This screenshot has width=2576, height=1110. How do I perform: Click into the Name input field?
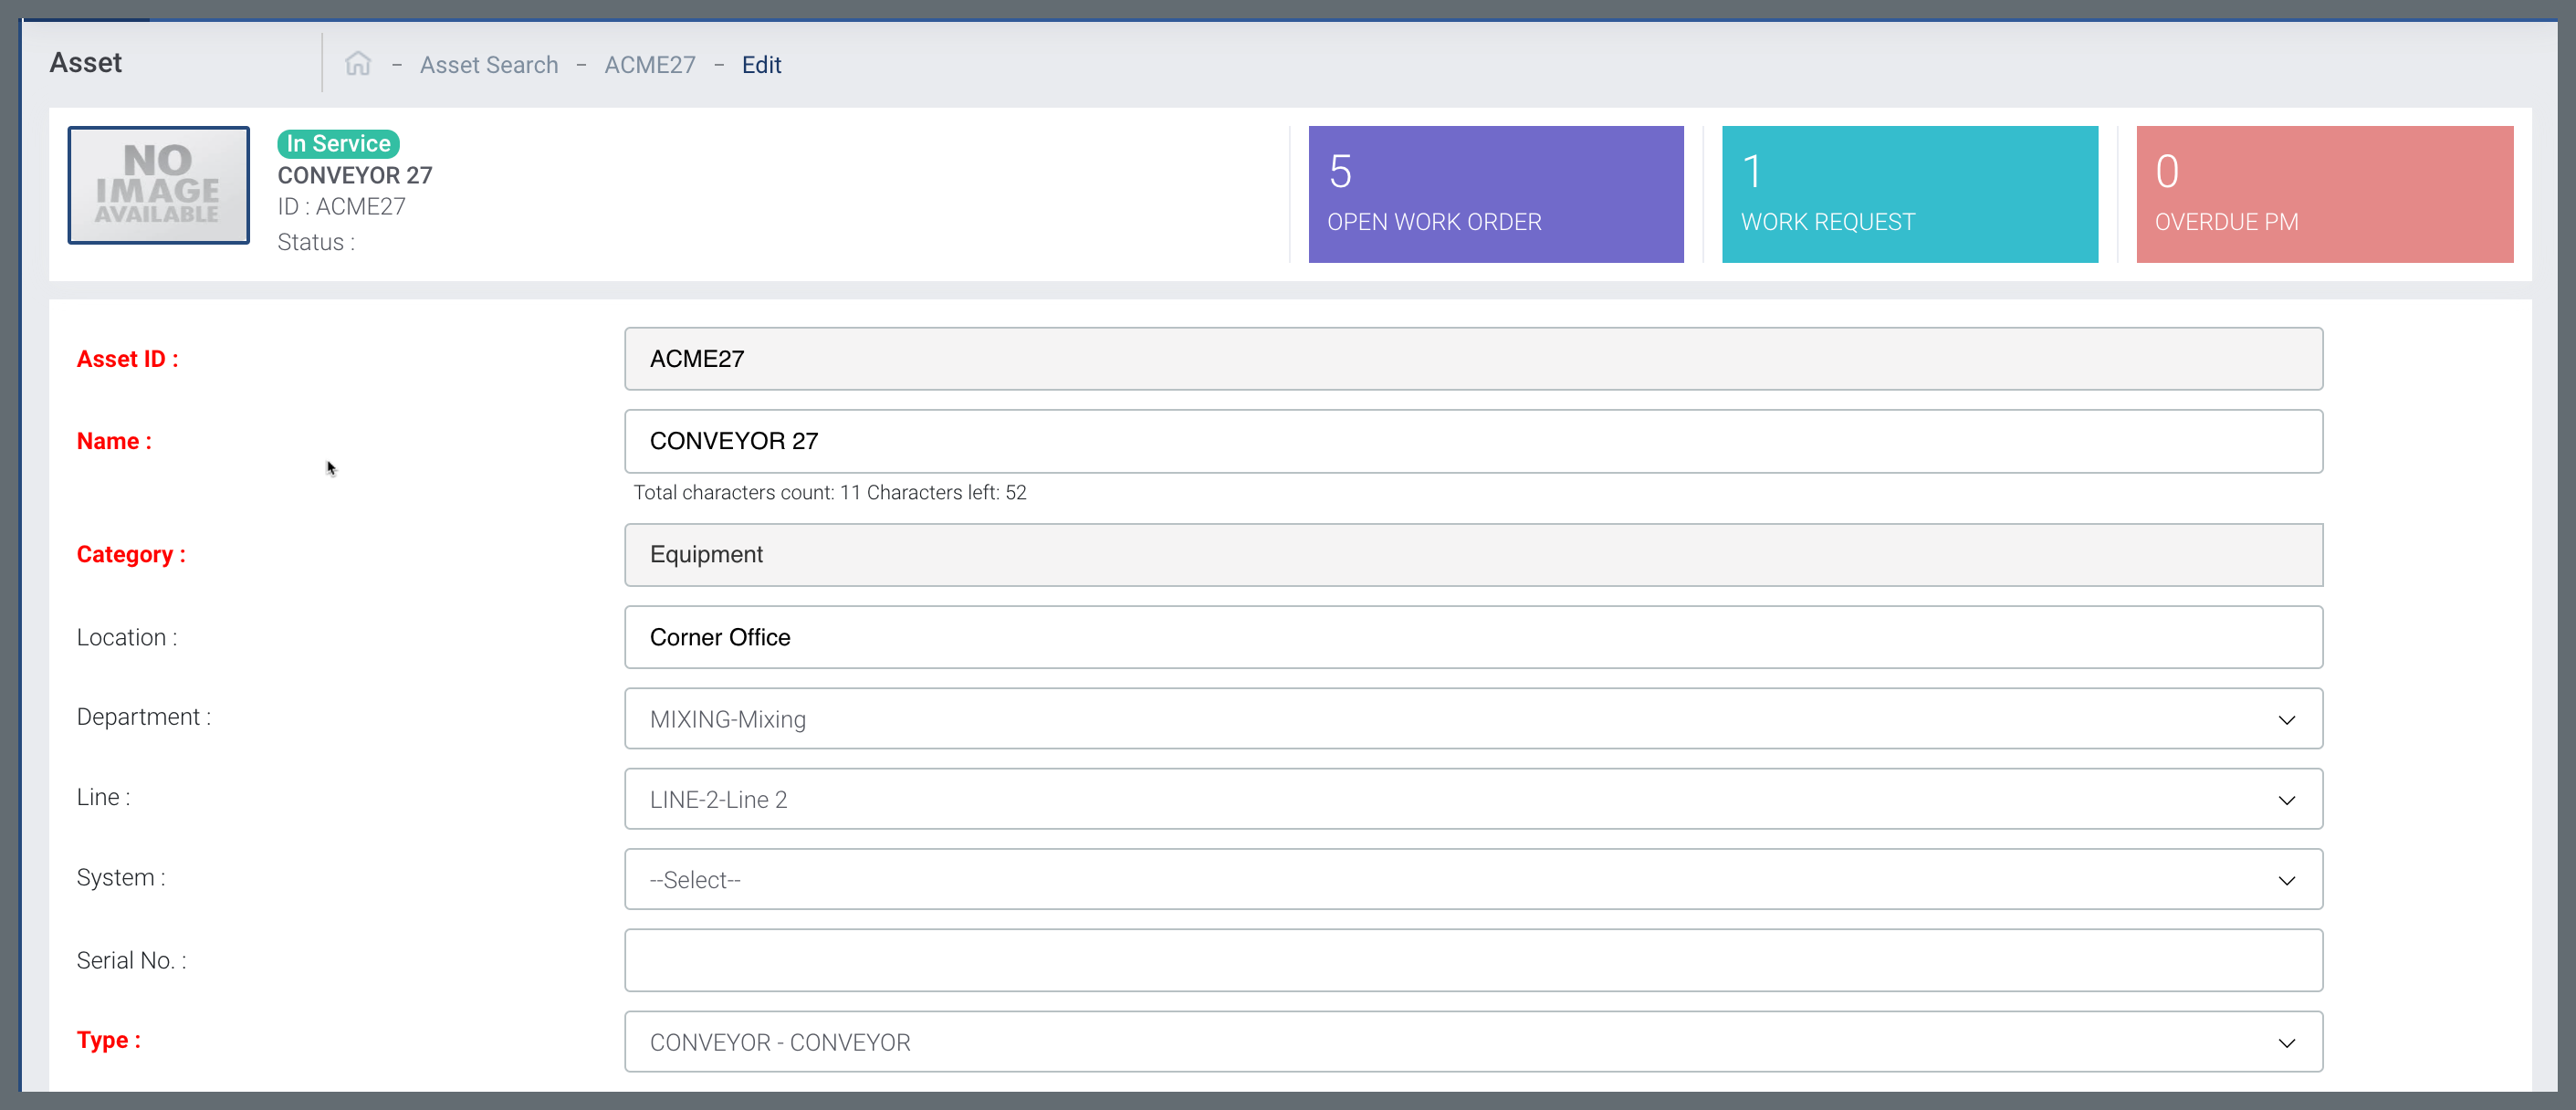pos(1472,441)
